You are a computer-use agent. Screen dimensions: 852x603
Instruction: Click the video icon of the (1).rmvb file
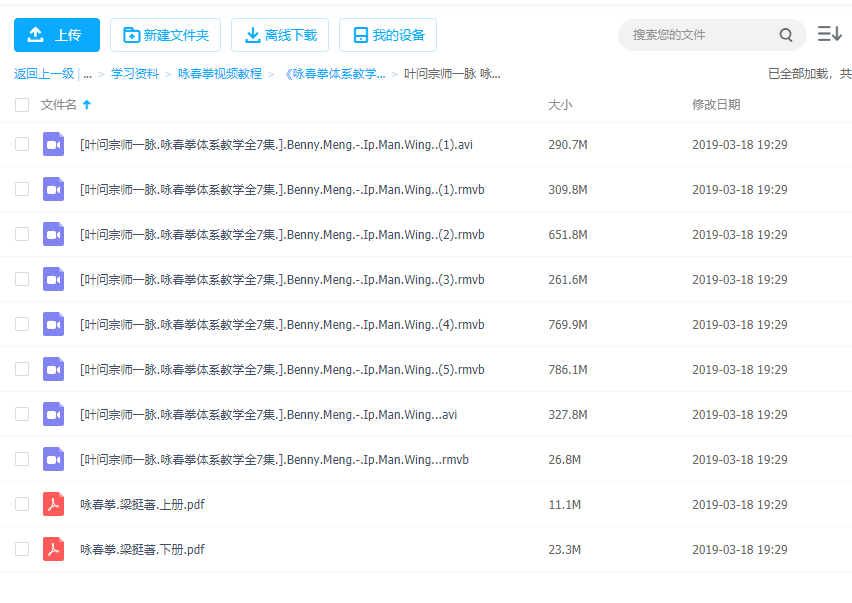(53, 189)
